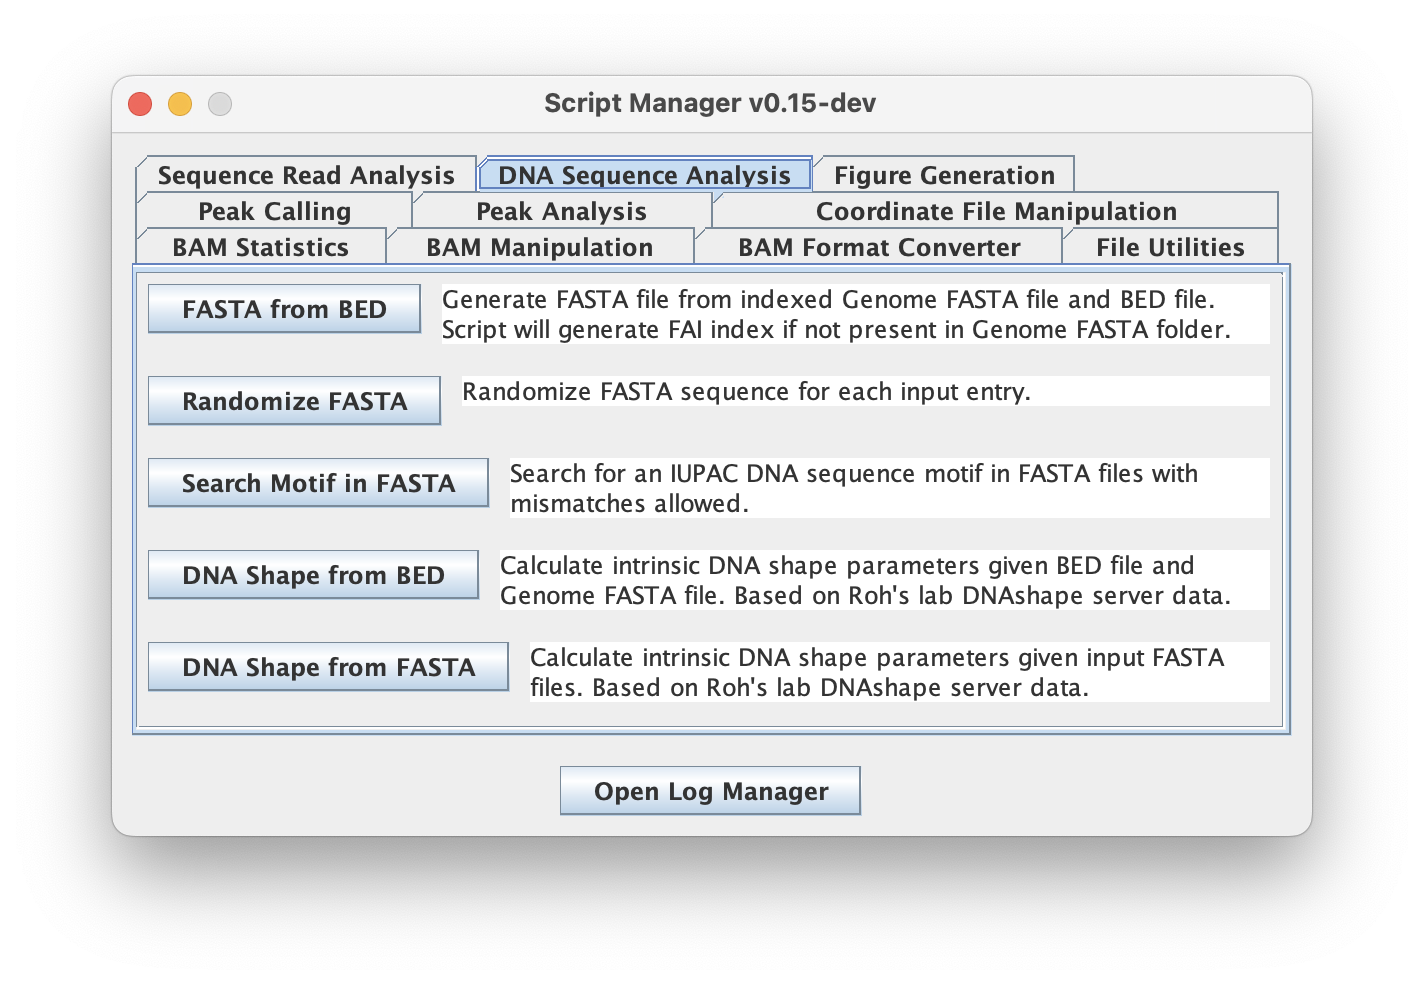
Task: Launch Randomize FASTA script
Action: point(294,401)
